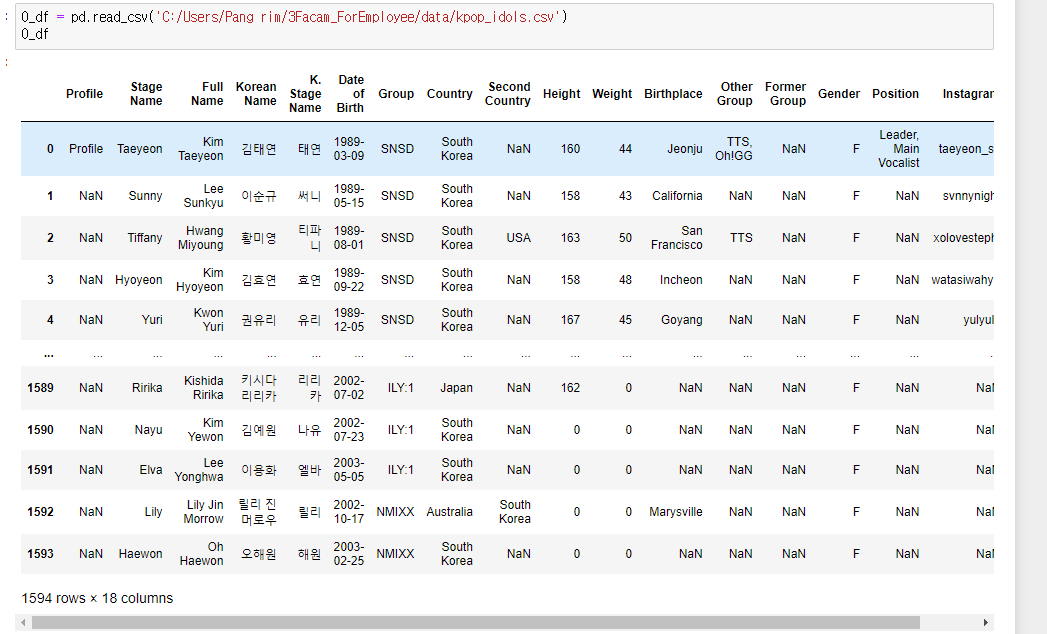Click the 'Tiffany' stage name cell
Screen dimensions: 1047x634
145,238
